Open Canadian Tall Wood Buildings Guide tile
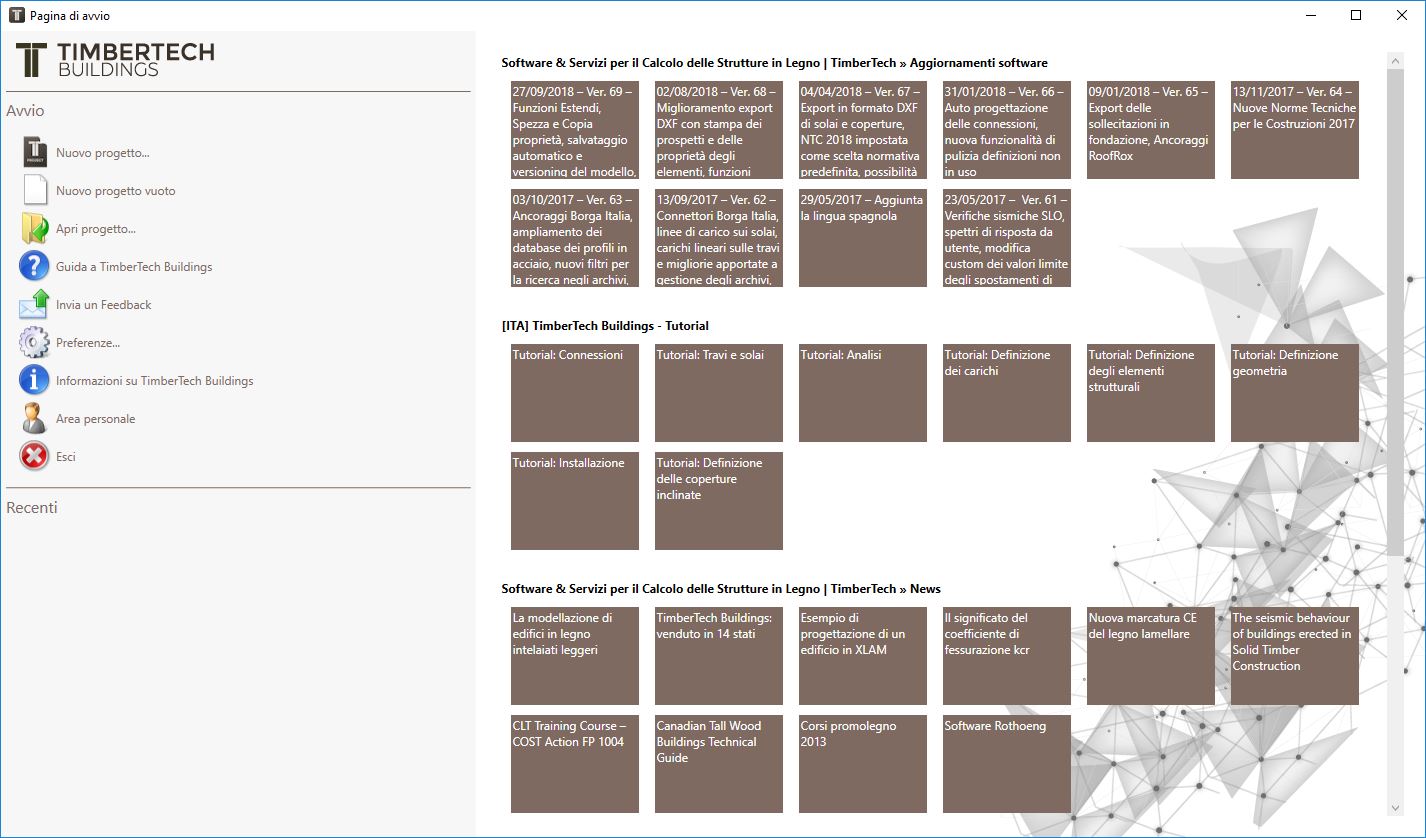Image resolution: width=1426 pixels, height=838 pixels. (719, 764)
